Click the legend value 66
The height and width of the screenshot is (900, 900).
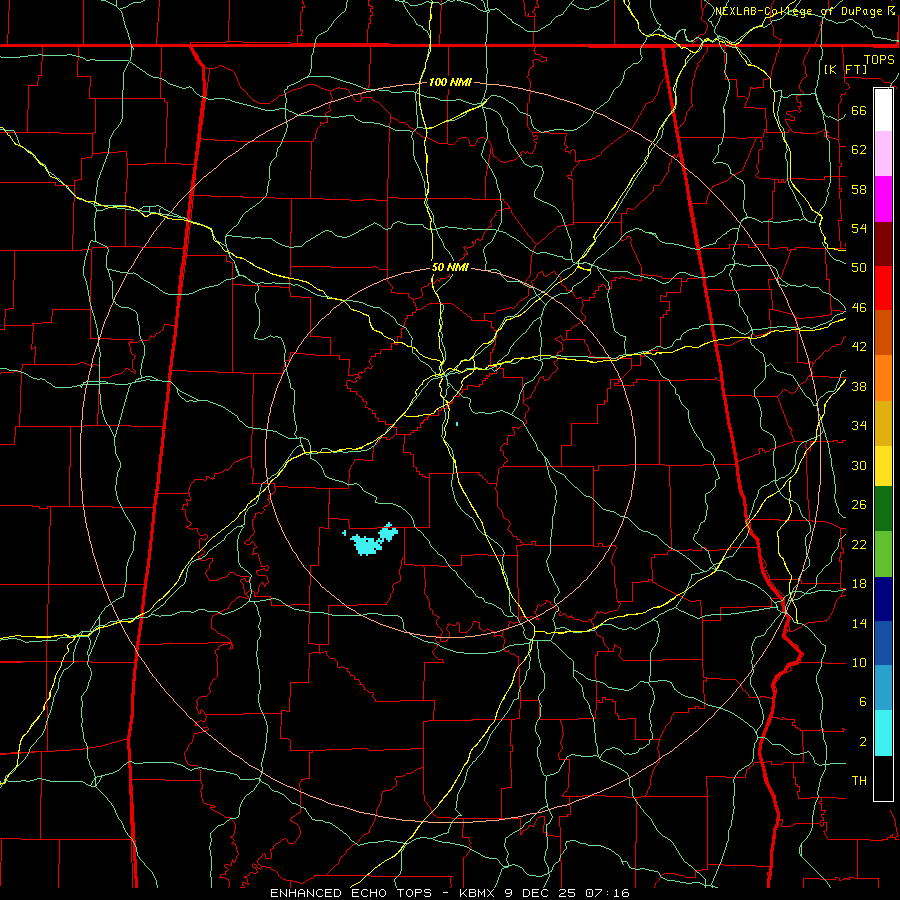point(859,110)
